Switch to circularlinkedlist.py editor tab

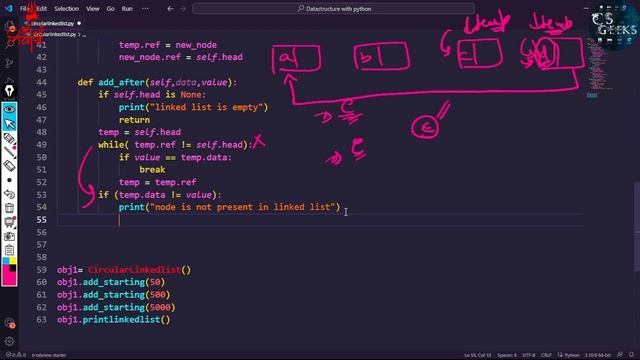pyautogui.click(x=52, y=23)
